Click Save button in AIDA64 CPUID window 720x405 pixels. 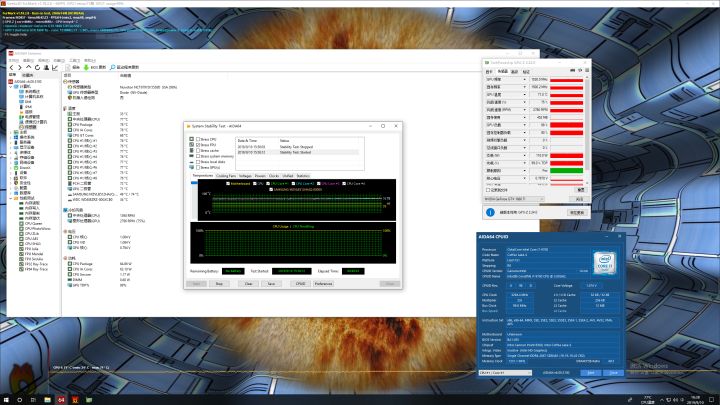coord(591,373)
